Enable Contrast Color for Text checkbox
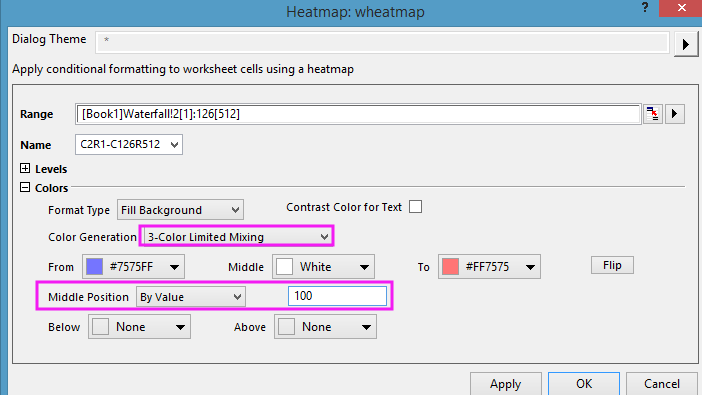The image size is (702, 395). pyautogui.click(x=415, y=207)
